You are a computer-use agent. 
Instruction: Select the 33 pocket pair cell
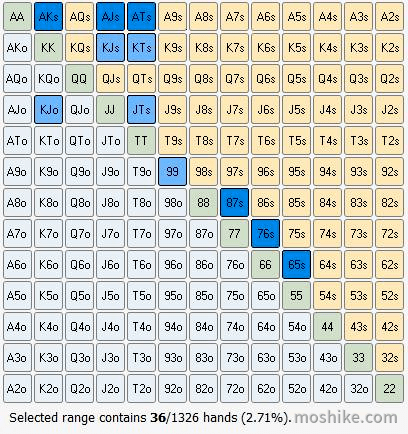click(358, 358)
